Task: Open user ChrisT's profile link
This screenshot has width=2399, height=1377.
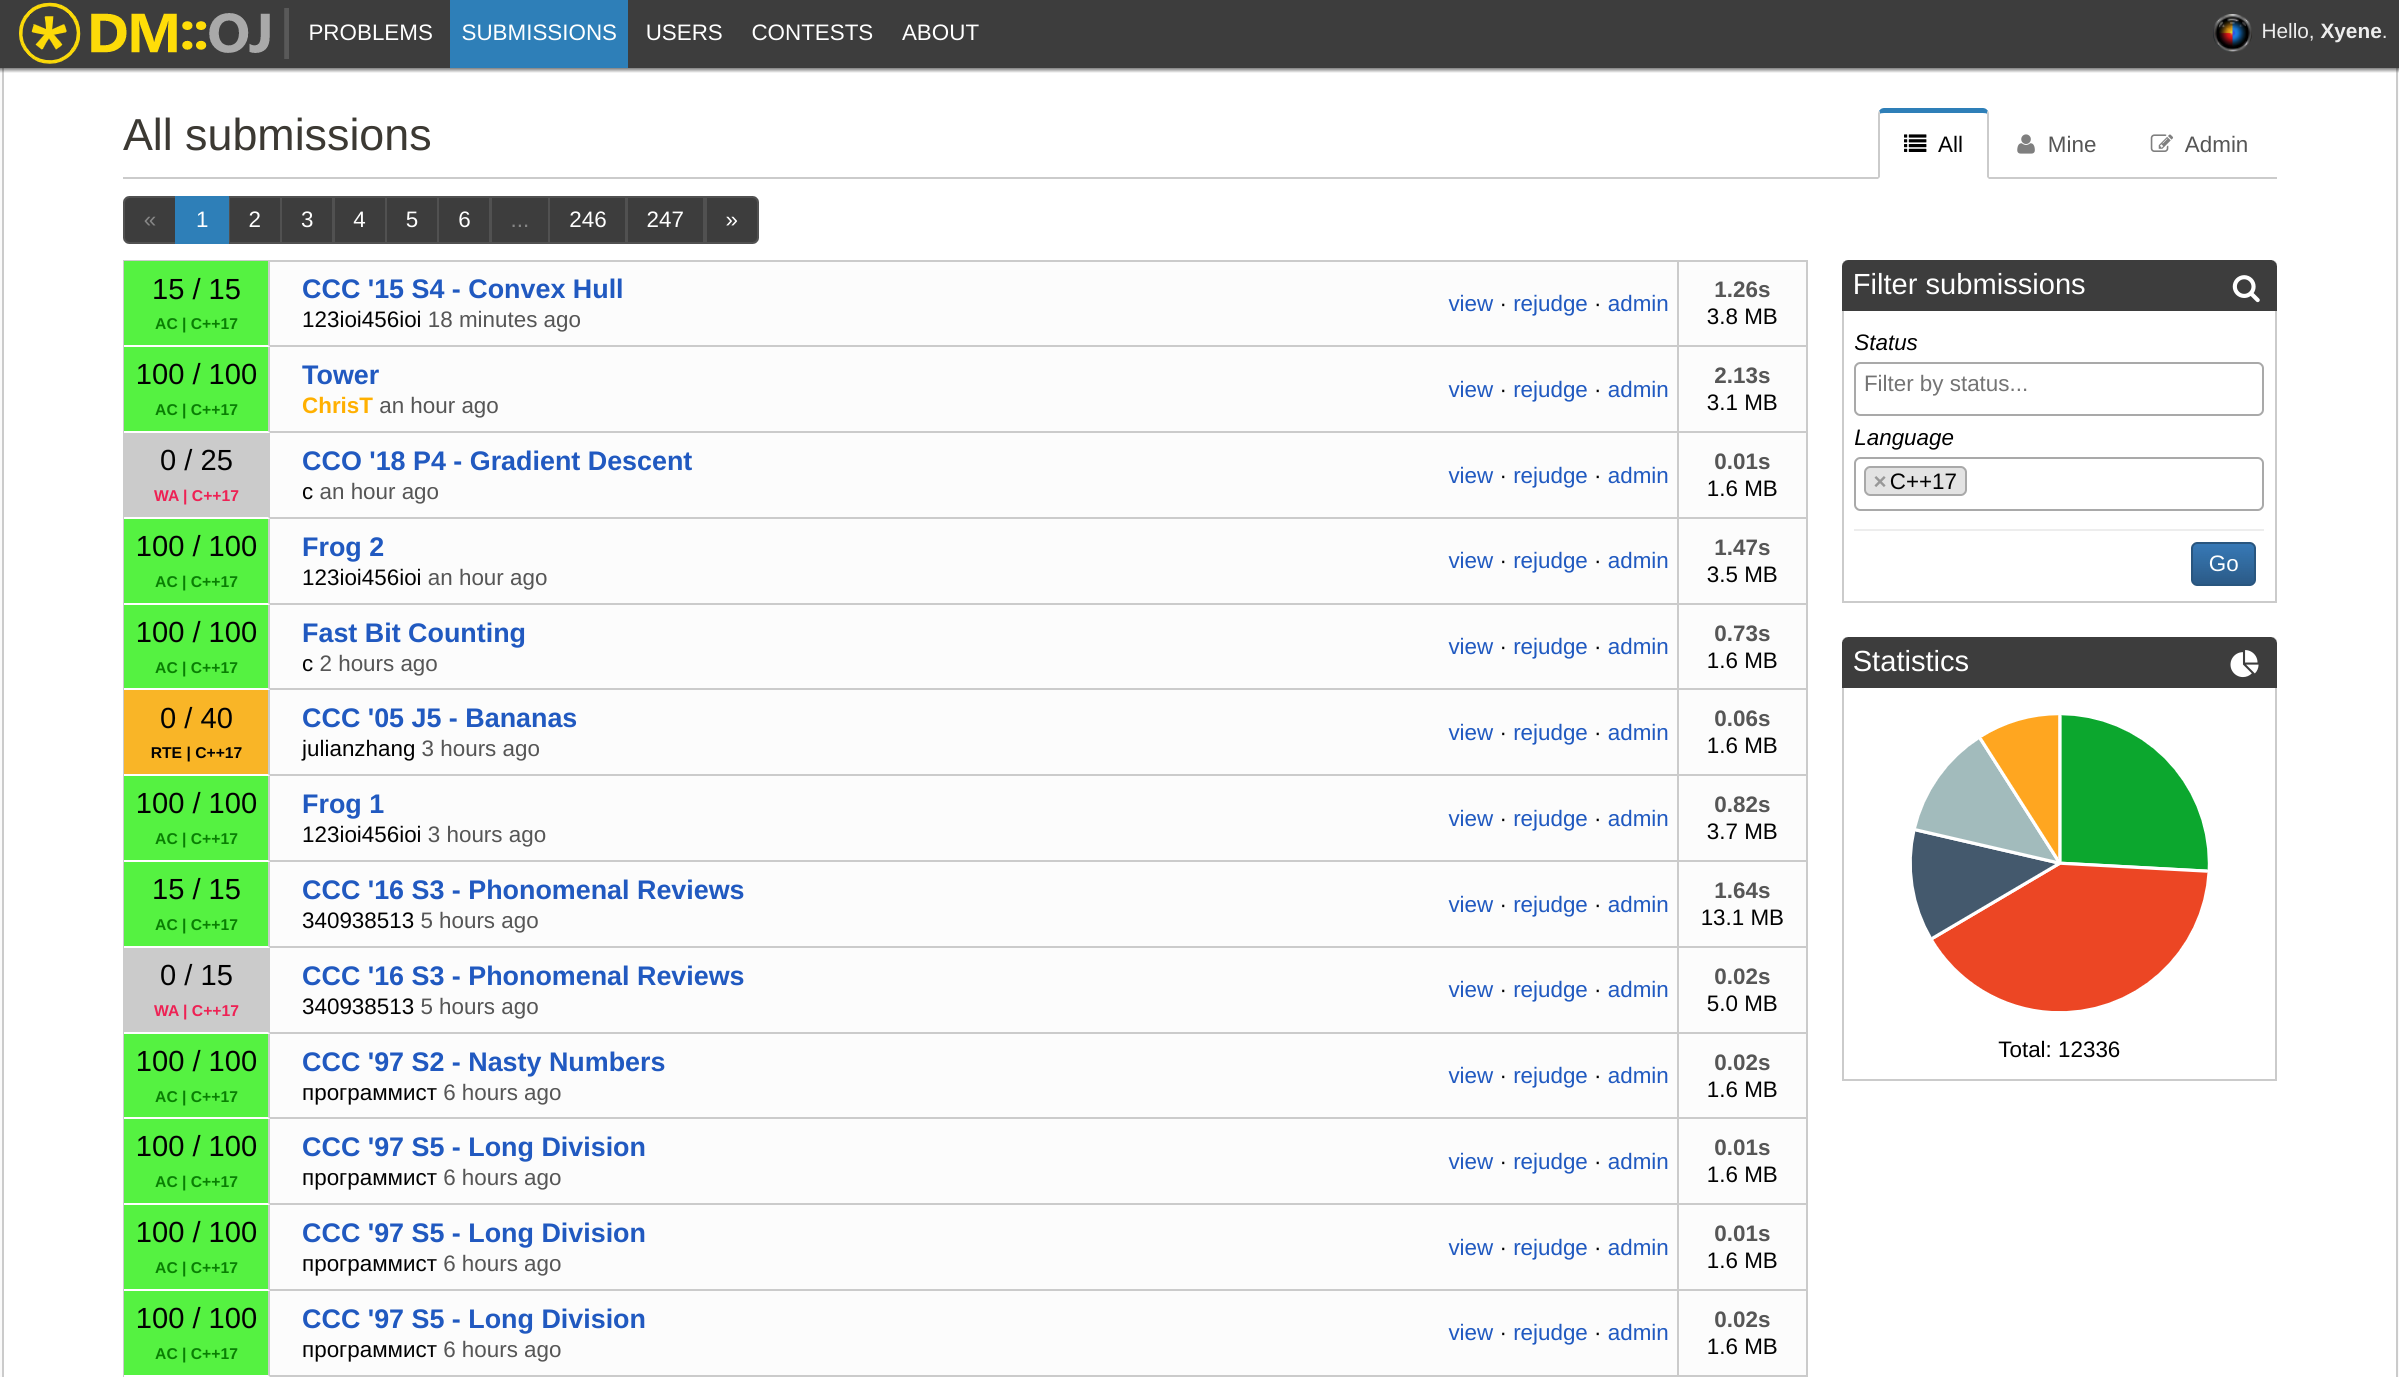Action: coord(337,406)
